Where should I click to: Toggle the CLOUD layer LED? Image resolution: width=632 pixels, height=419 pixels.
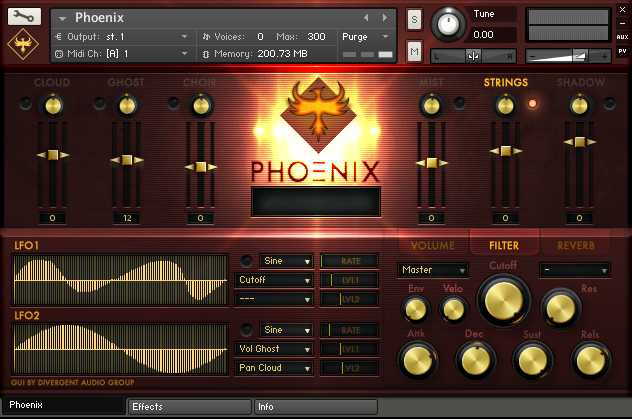[x=25, y=104]
